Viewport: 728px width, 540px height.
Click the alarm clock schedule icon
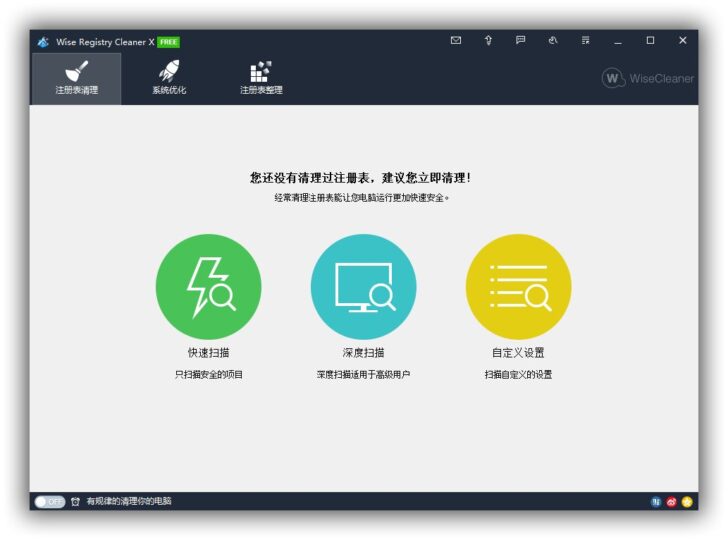click(x=75, y=501)
